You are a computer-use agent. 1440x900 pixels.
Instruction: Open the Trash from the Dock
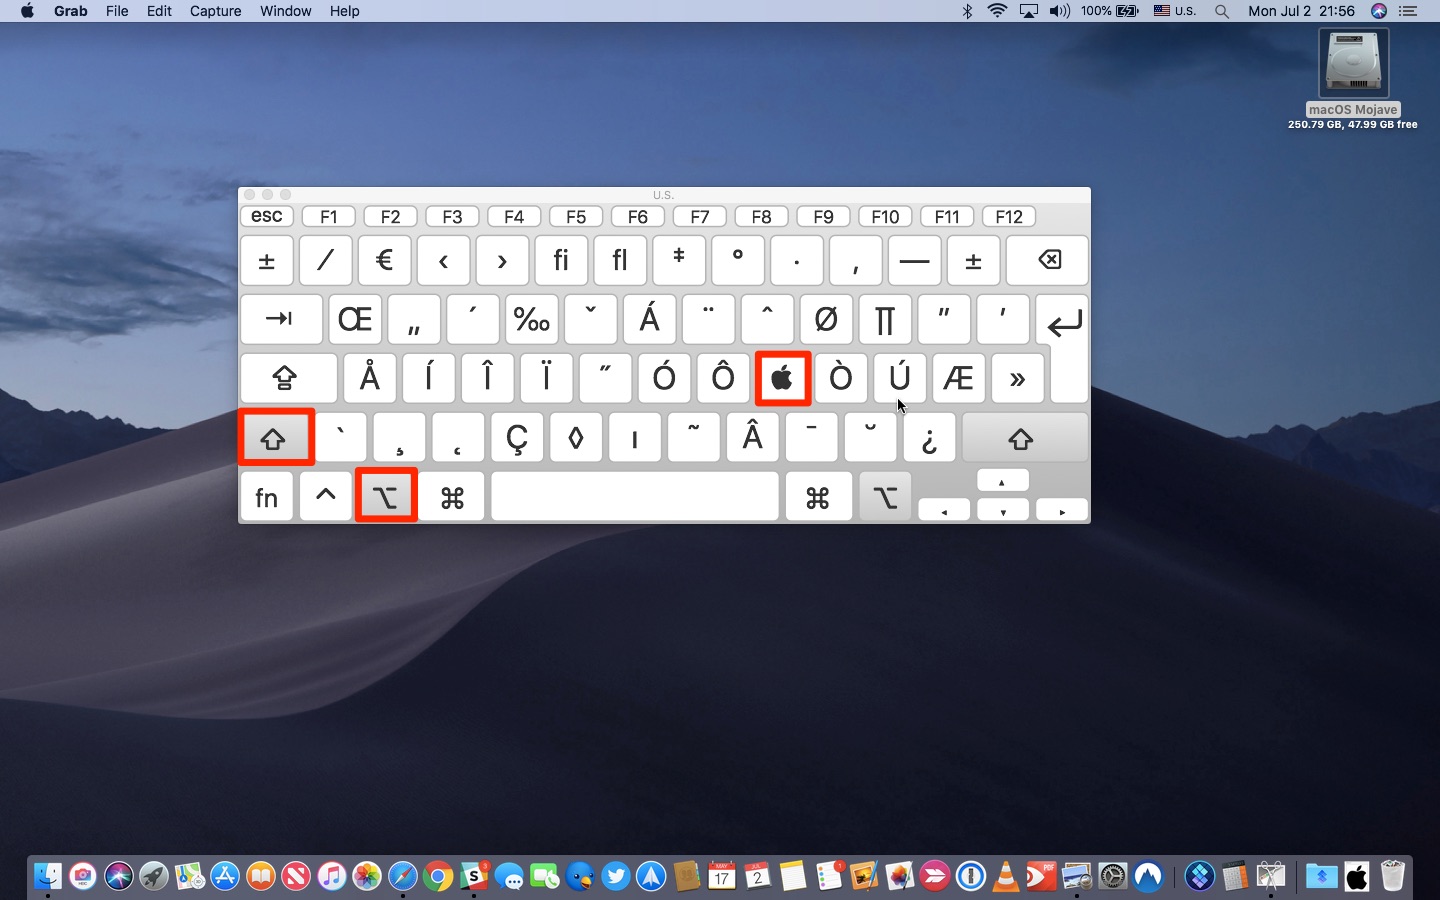pyautogui.click(x=1392, y=878)
